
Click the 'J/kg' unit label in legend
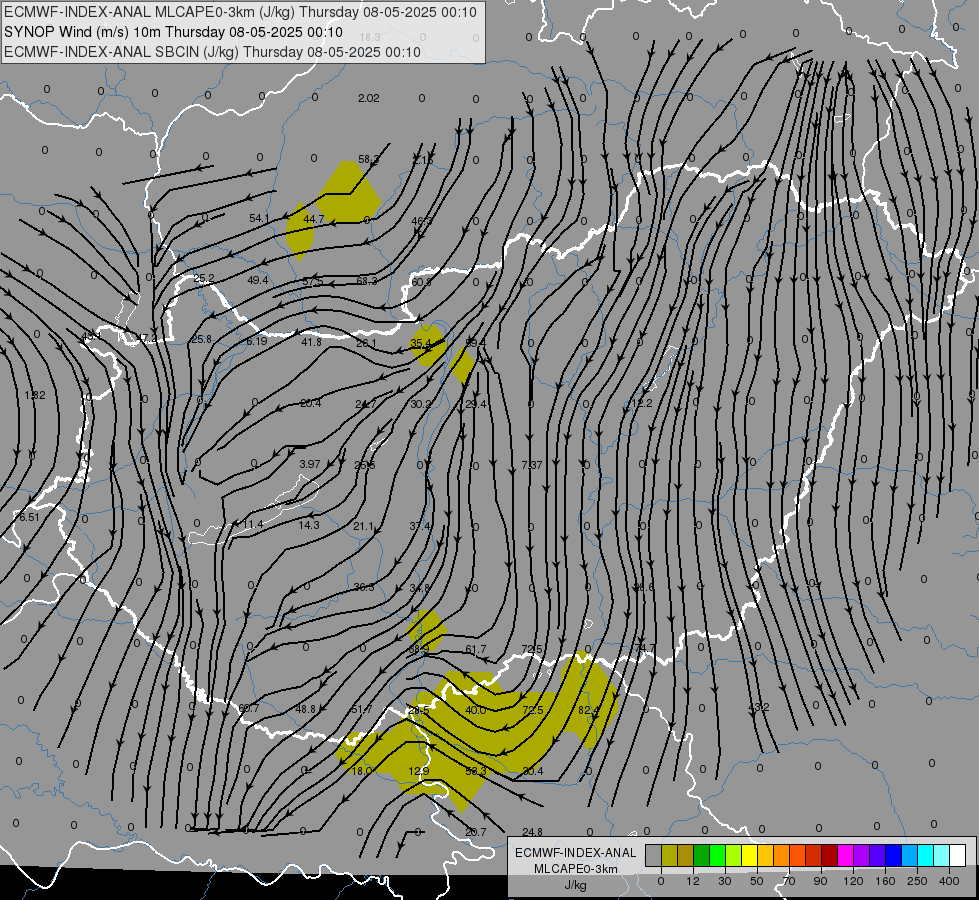(575, 885)
